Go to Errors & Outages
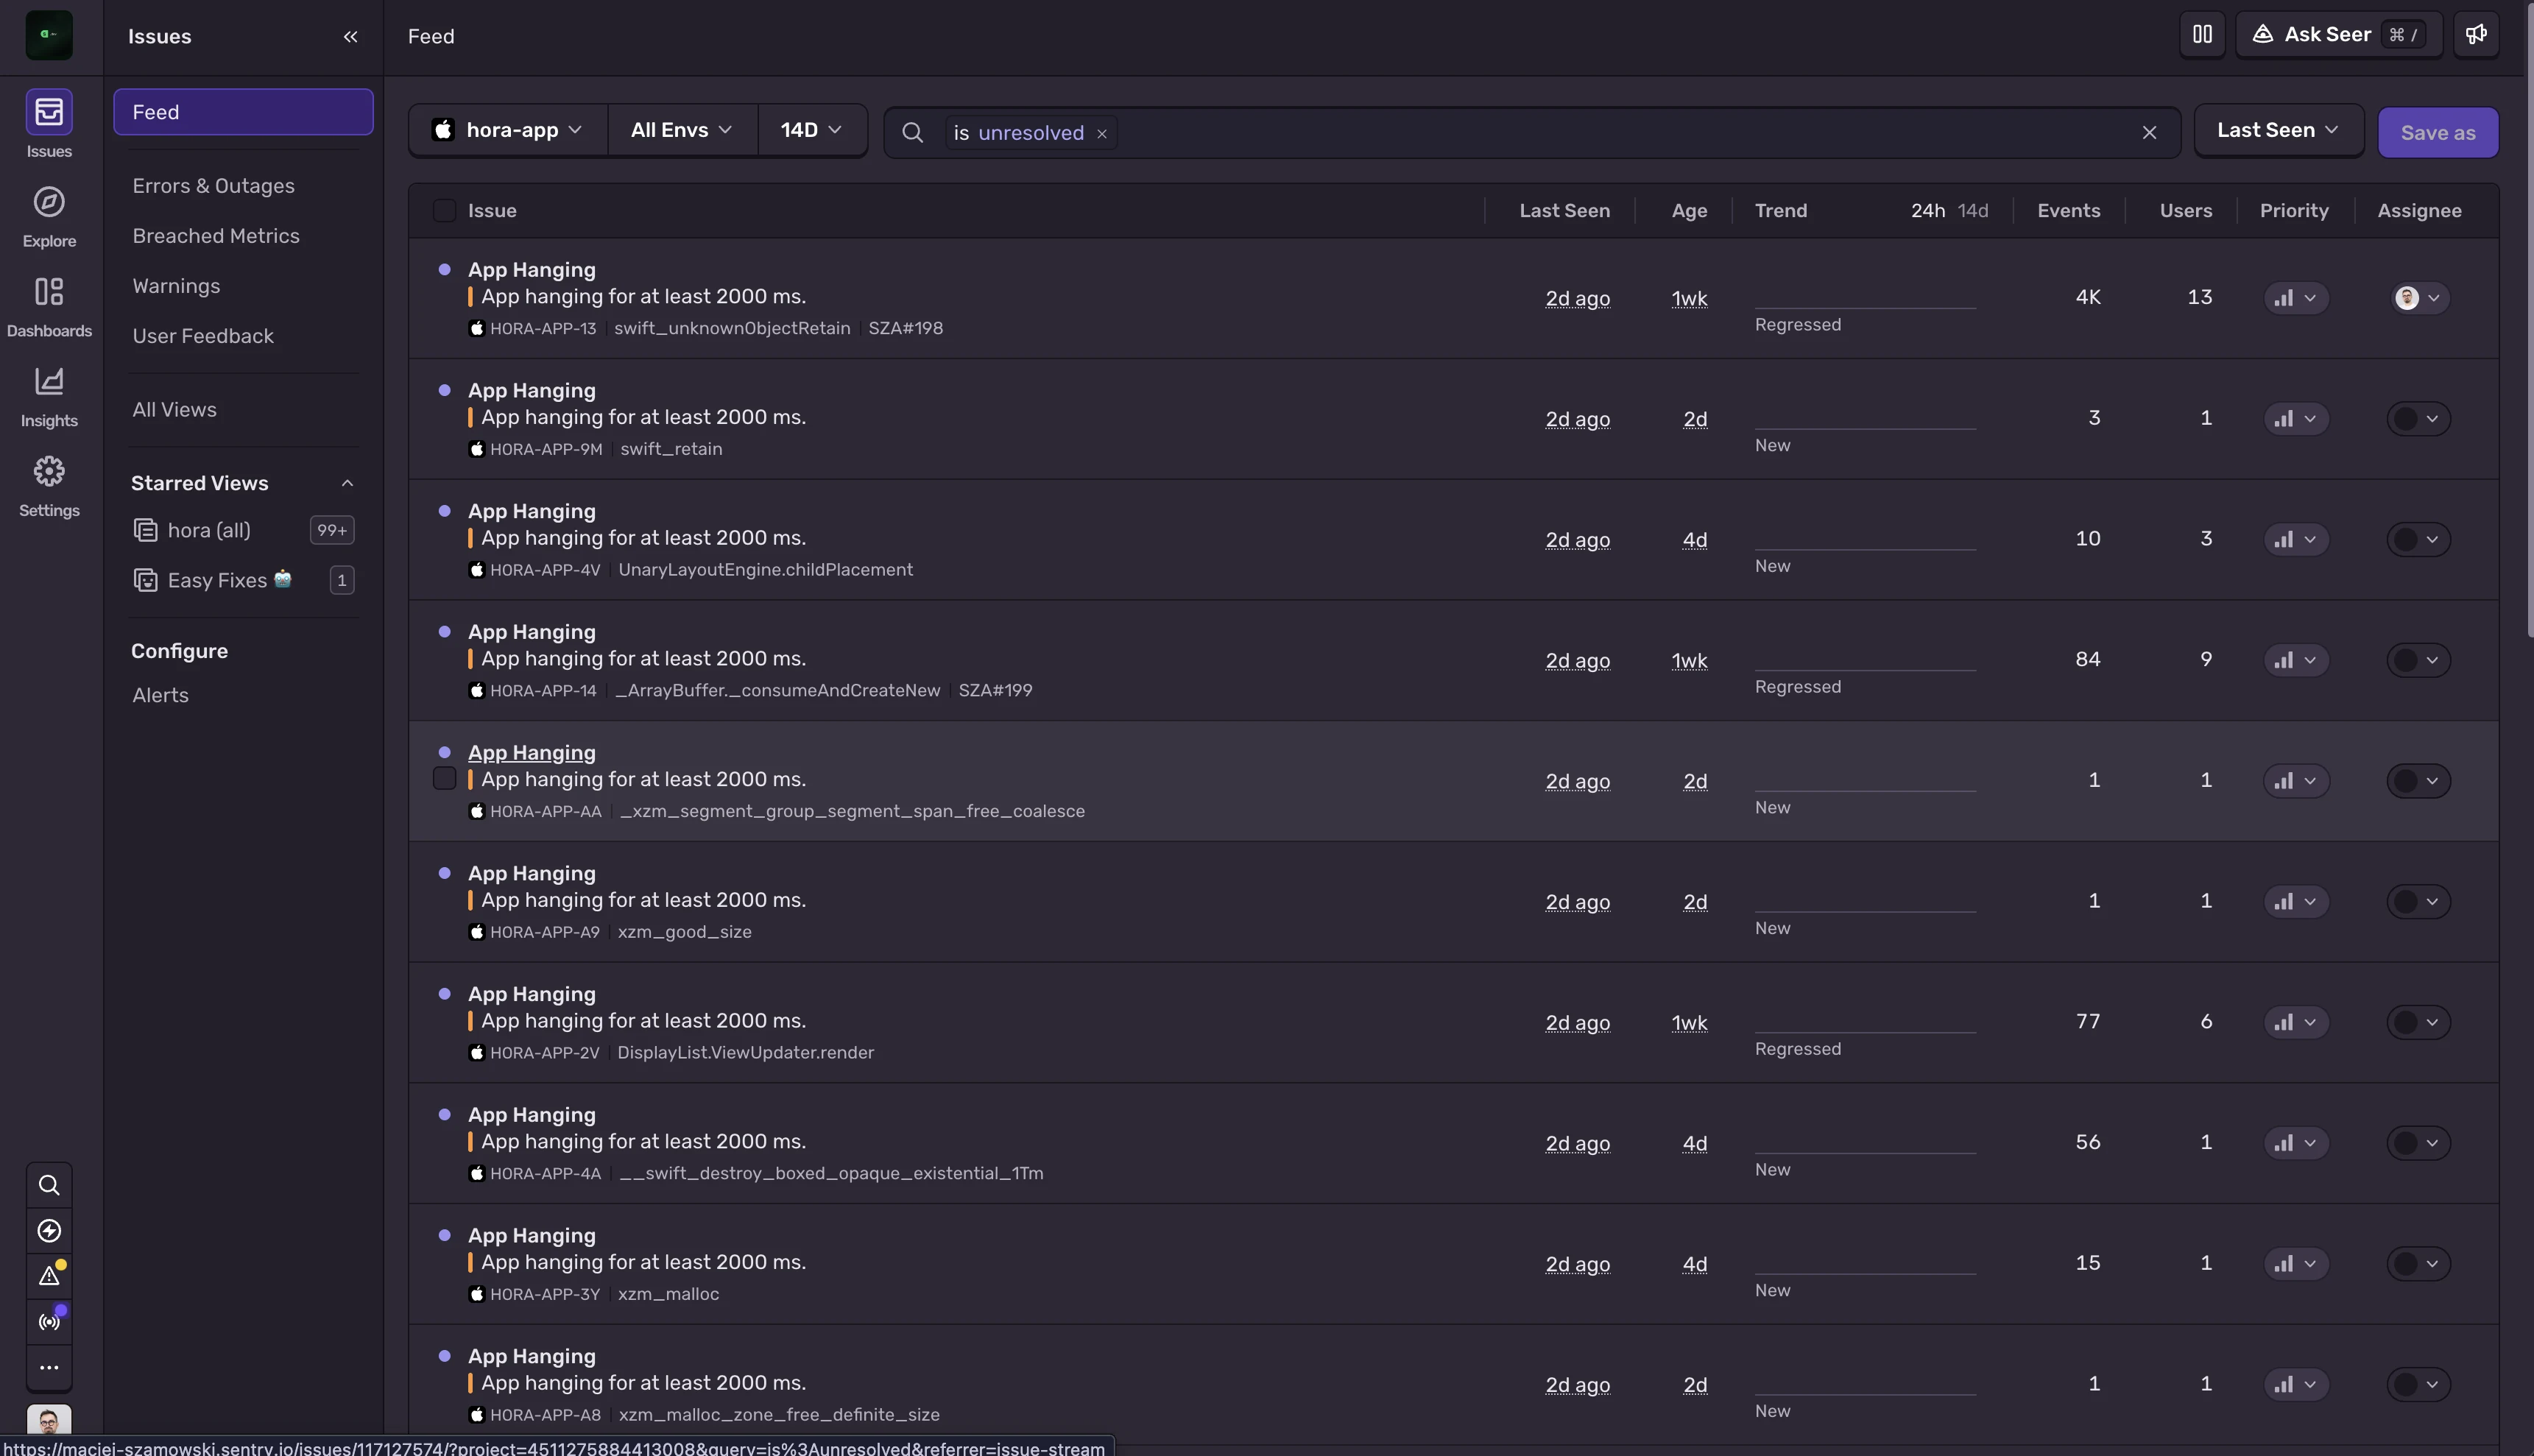This screenshot has height=1456, width=2534. coord(213,186)
